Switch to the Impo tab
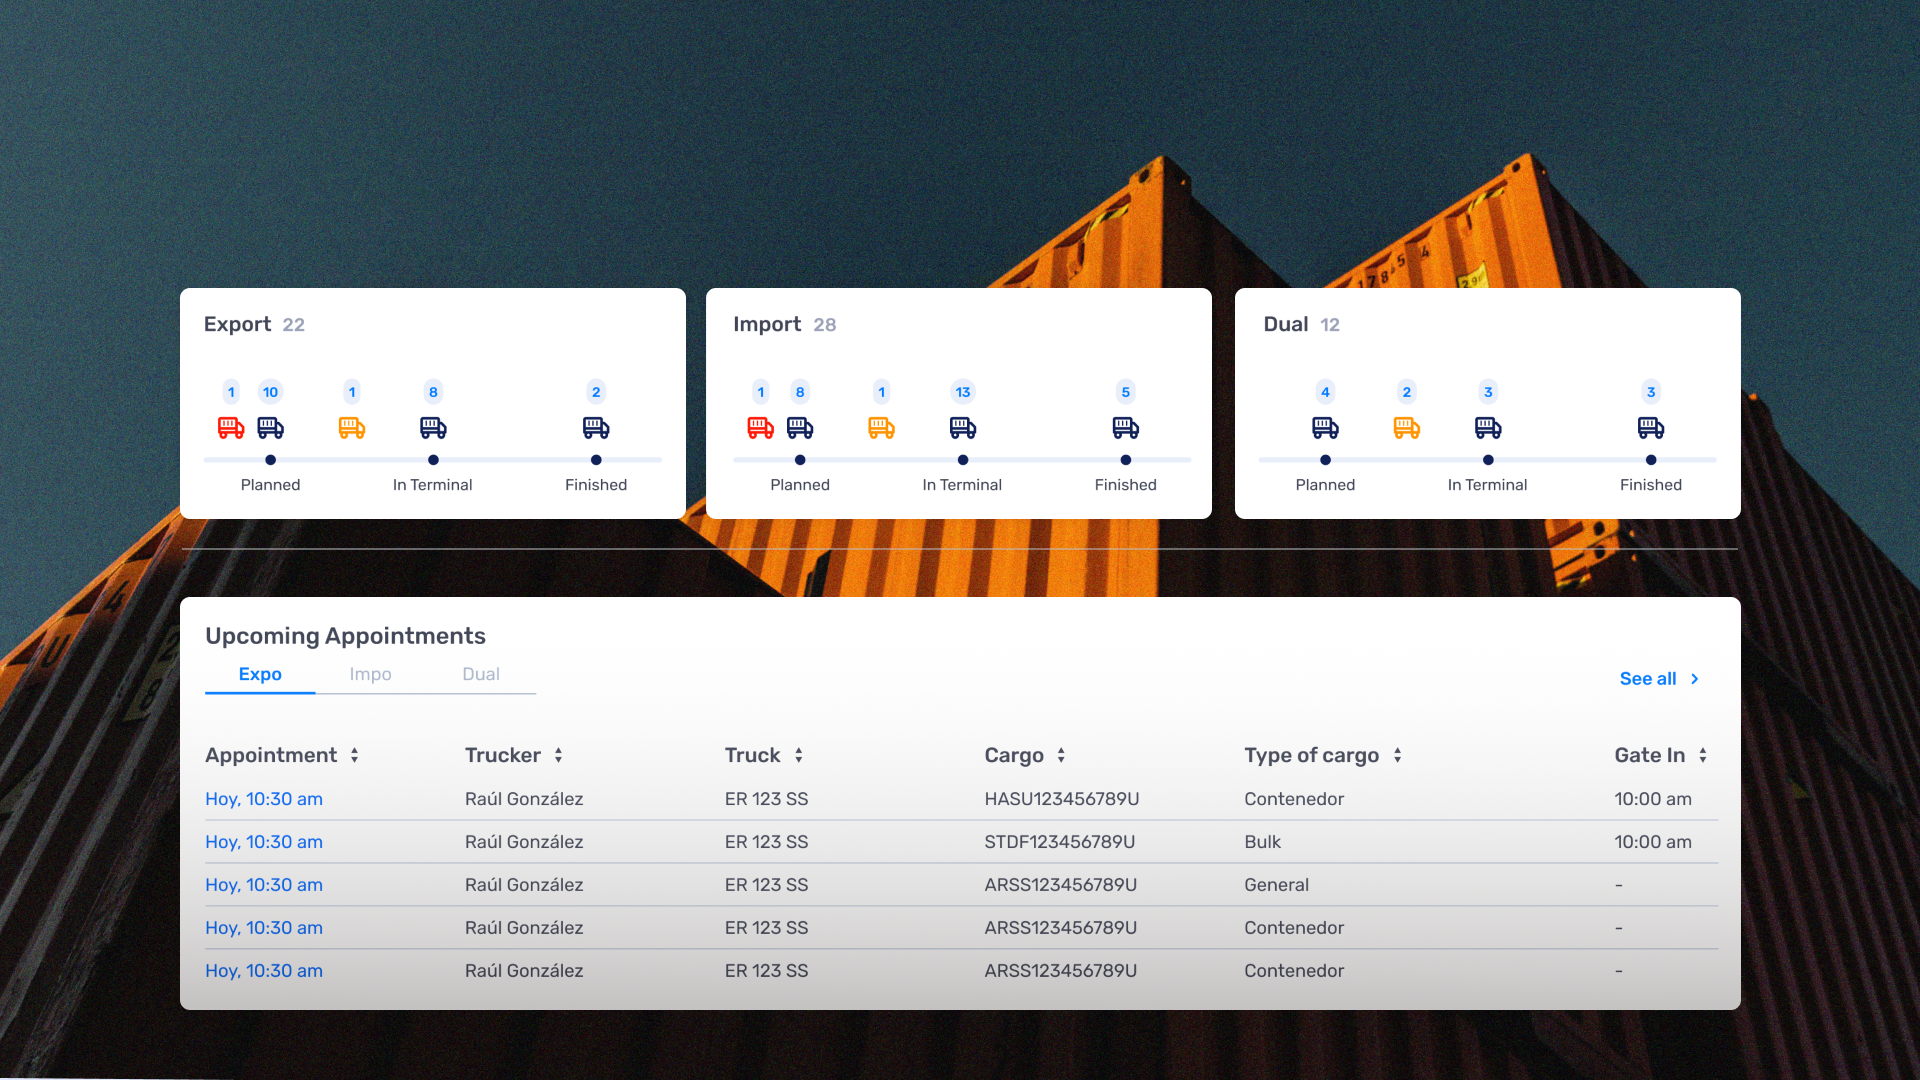The image size is (1920, 1080). coord(370,674)
